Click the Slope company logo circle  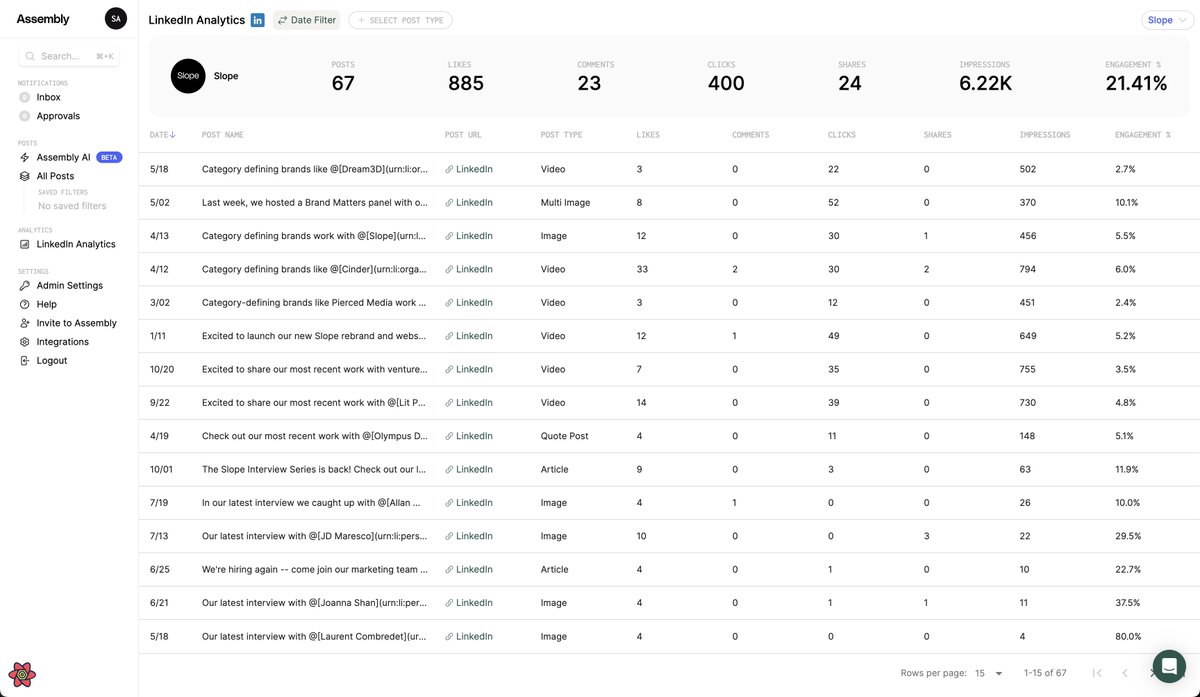click(x=188, y=76)
